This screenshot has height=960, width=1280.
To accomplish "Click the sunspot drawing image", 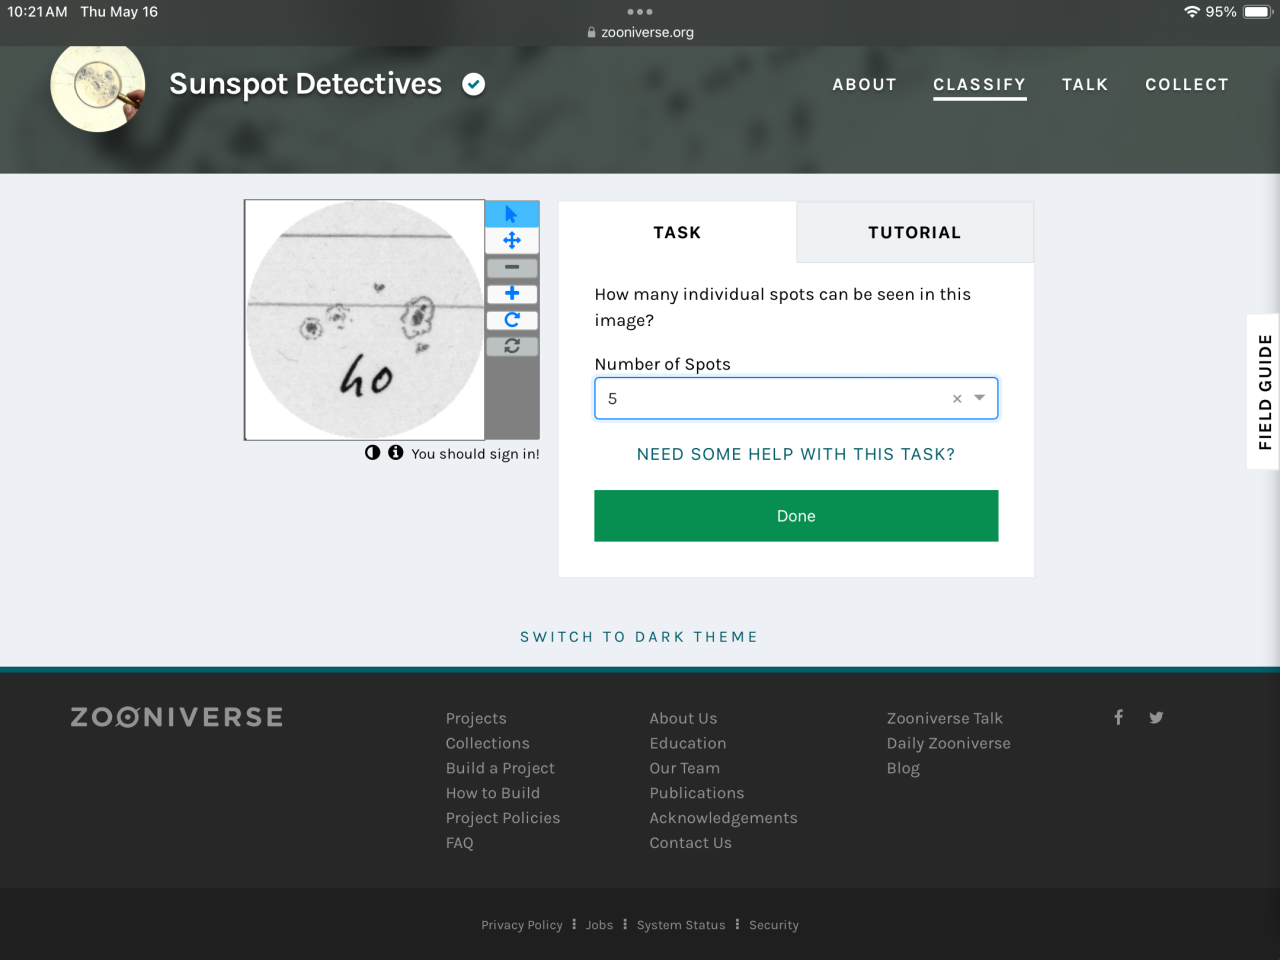I will pos(365,320).
